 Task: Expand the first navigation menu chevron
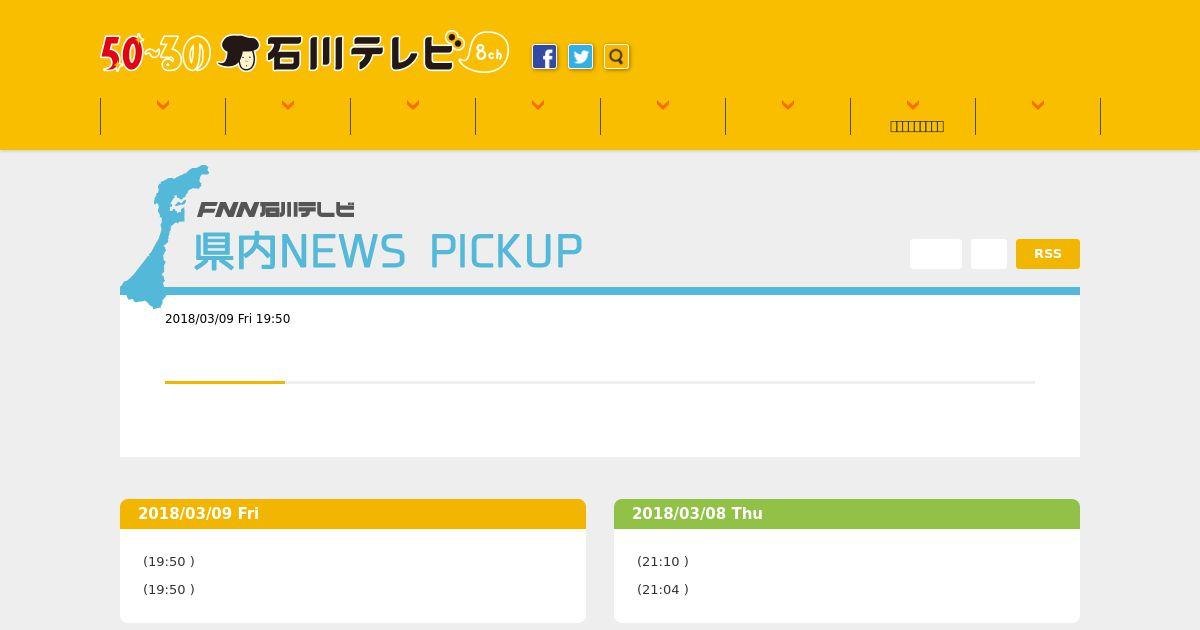point(163,105)
